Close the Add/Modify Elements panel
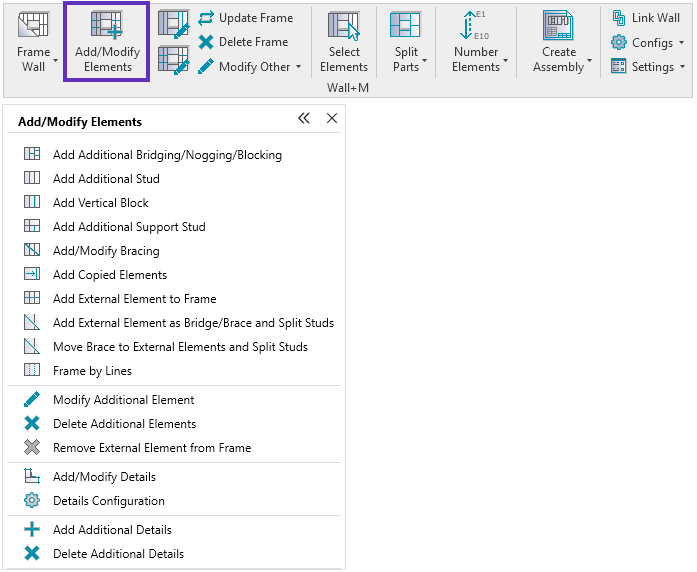The width and height of the screenshot is (697, 572). tap(332, 119)
